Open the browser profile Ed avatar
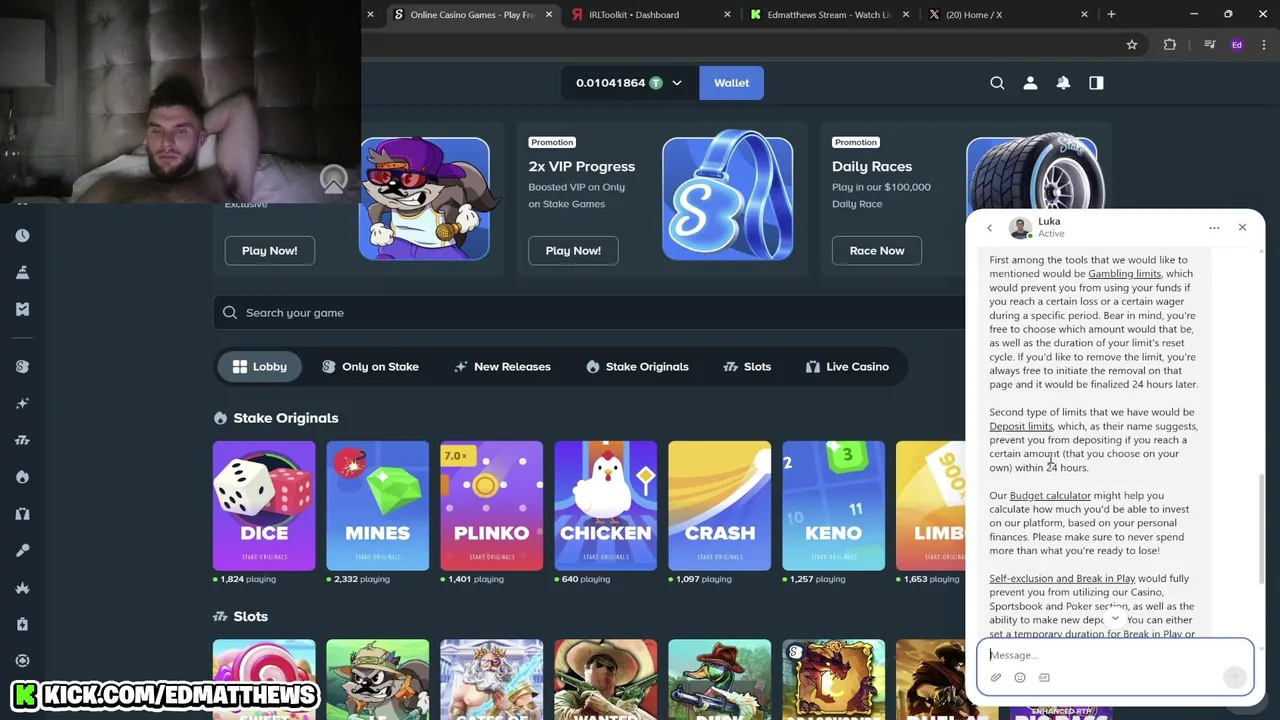The height and width of the screenshot is (720, 1280). coord(1237,44)
